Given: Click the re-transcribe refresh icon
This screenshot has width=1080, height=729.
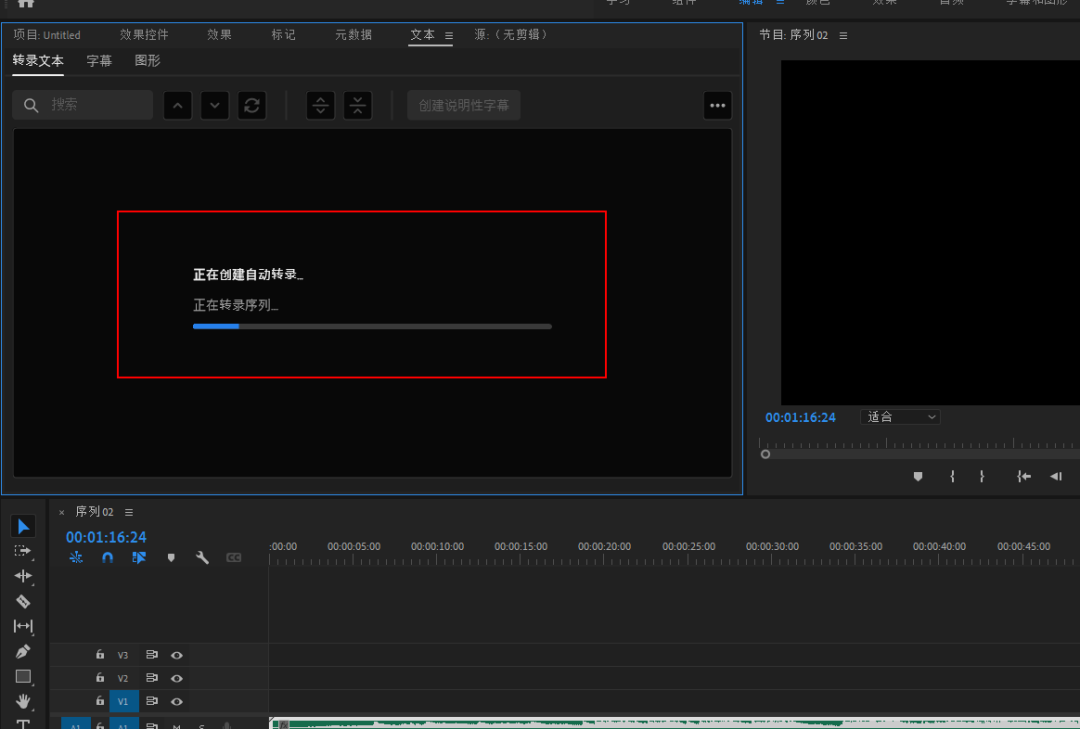Looking at the screenshot, I should [252, 105].
